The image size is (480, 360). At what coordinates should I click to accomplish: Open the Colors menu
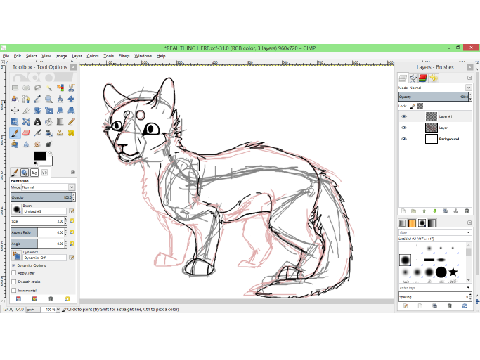tap(92, 56)
